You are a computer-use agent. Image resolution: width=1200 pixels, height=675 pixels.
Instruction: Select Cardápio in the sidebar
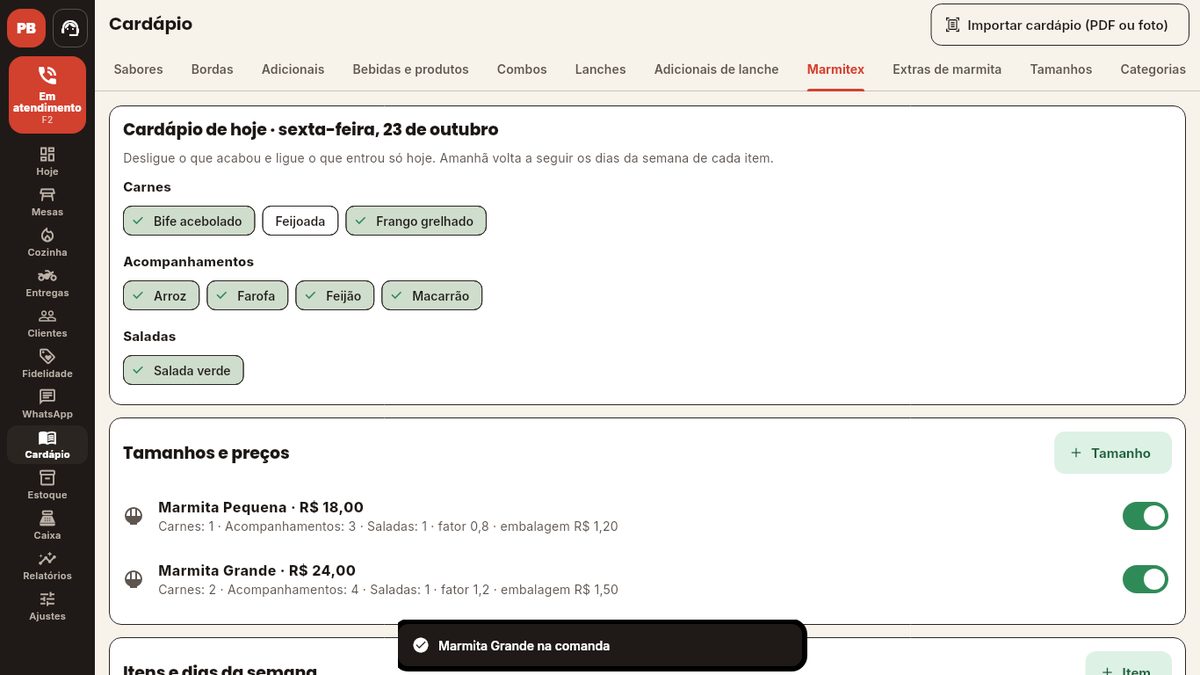point(47,445)
